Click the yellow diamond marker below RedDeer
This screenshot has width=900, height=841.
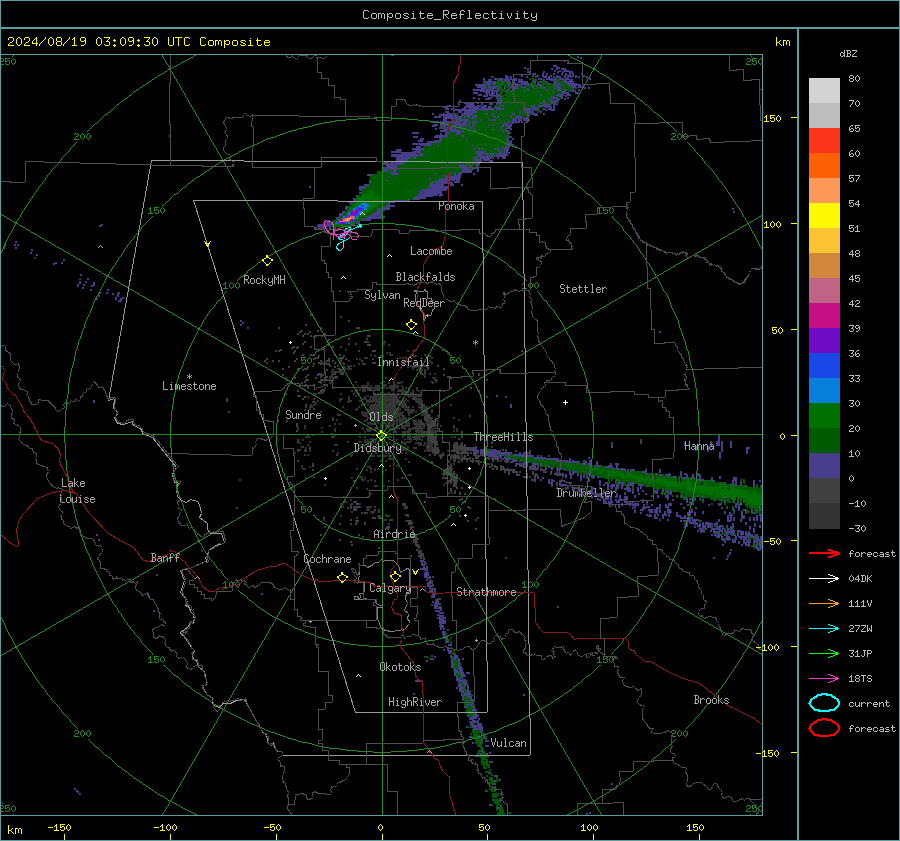point(411,325)
